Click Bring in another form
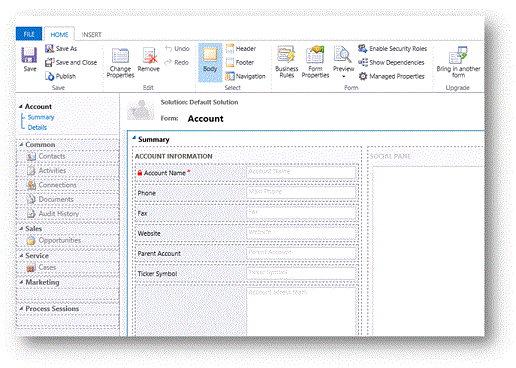 (458, 62)
